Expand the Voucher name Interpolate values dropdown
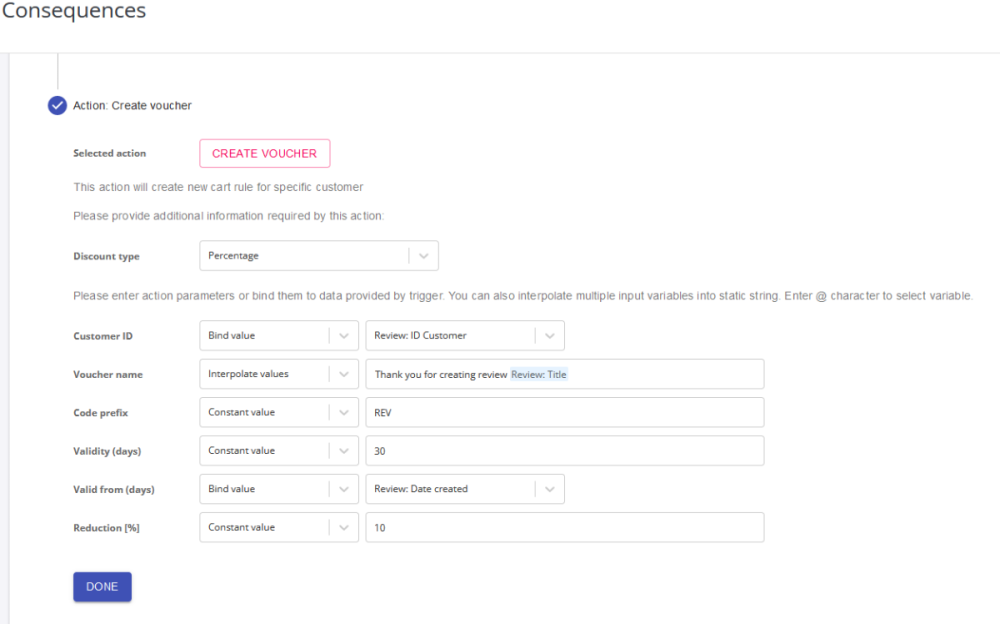The width and height of the screenshot is (1000, 624). (x=278, y=374)
